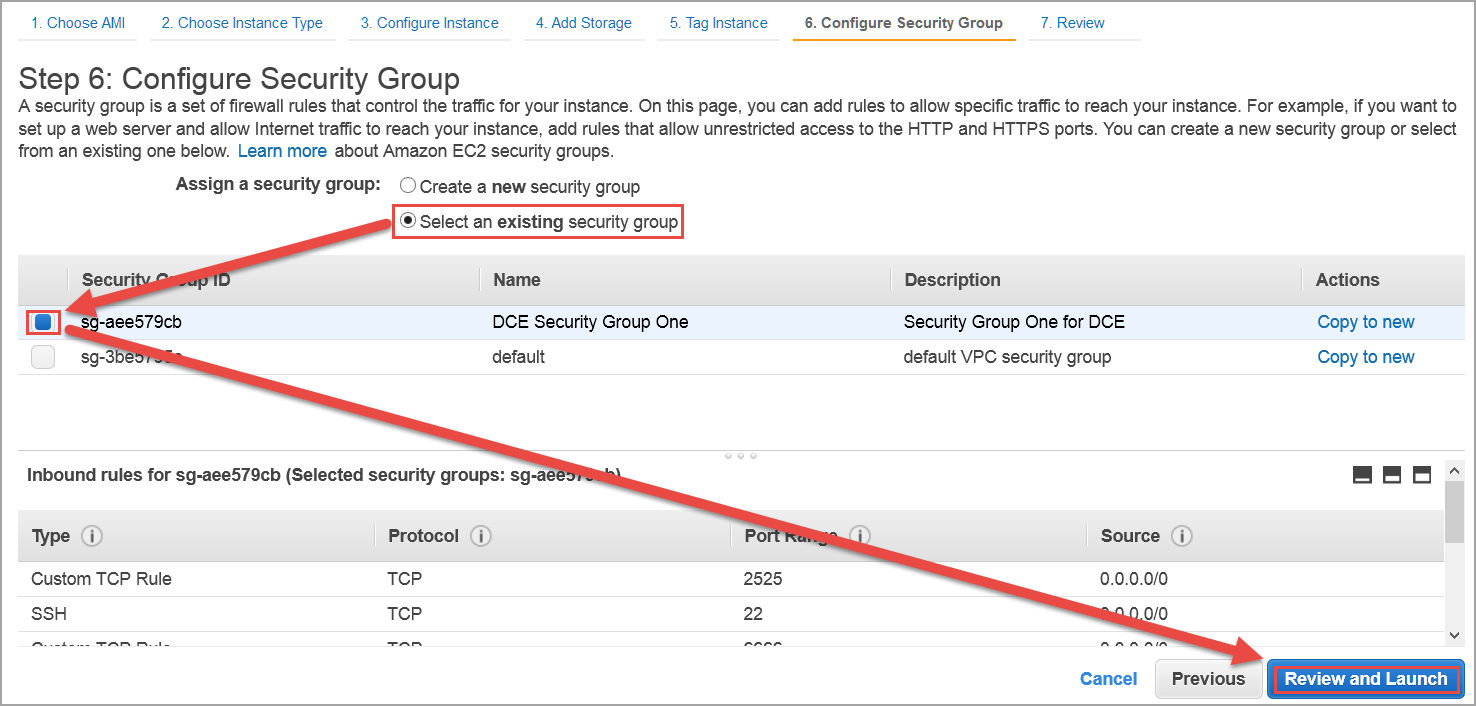1476x706 pixels.
Task: Click the info icon next to Type
Action: (92, 536)
